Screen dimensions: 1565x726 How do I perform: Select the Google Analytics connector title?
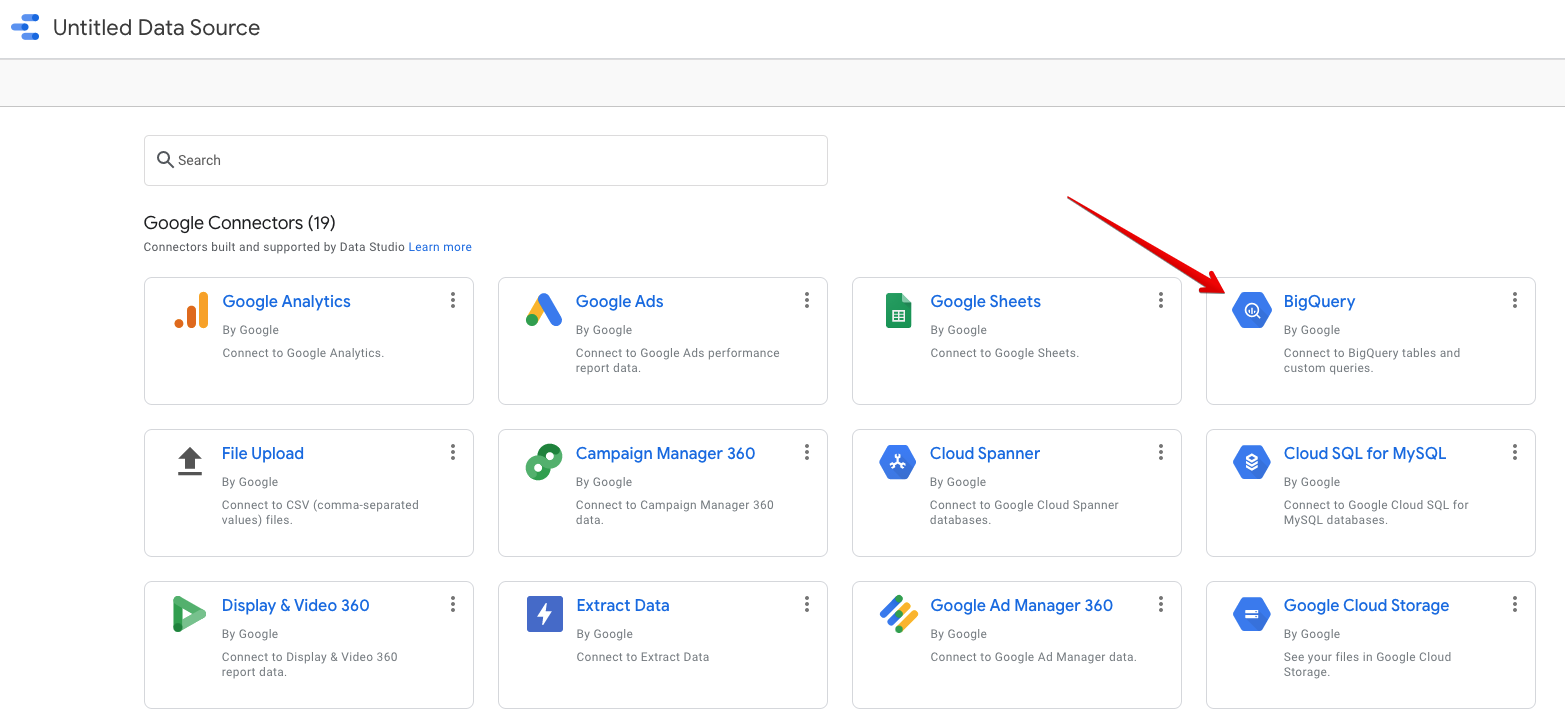286,302
